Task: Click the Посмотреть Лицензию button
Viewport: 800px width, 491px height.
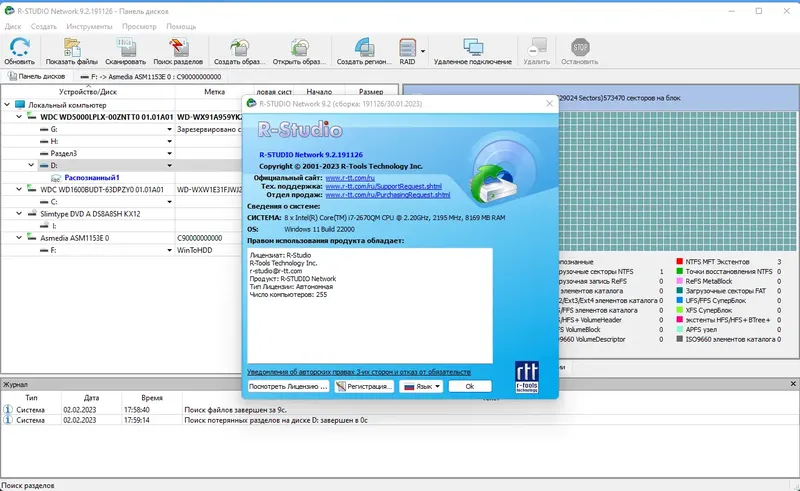Action: tap(288, 386)
